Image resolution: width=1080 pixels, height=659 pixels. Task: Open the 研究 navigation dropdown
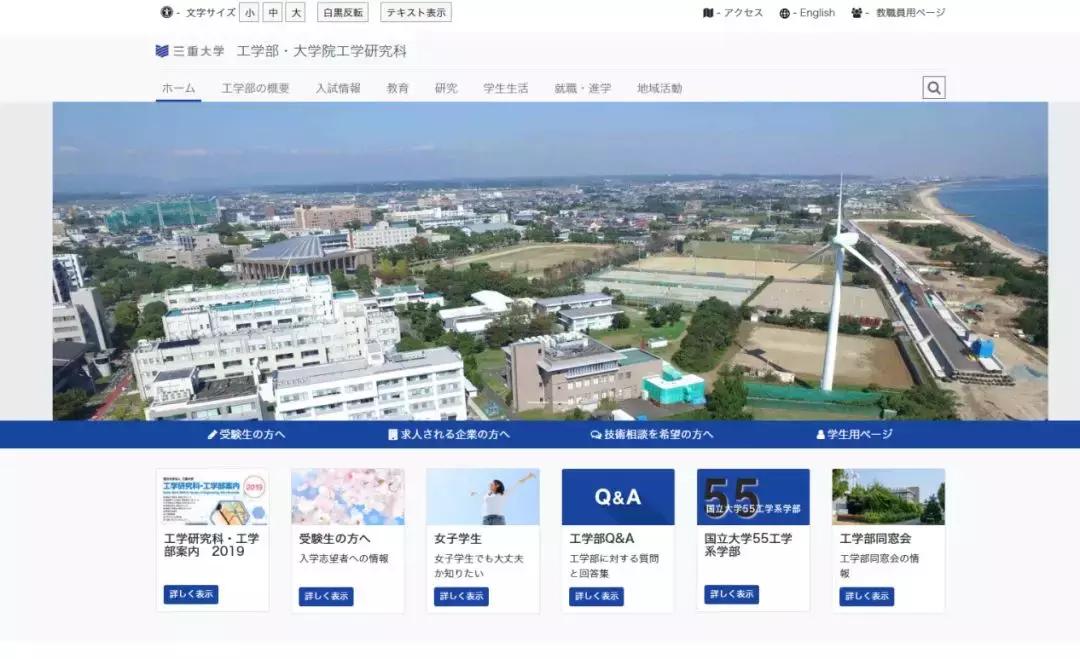pyautogui.click(x=445, y=88)
